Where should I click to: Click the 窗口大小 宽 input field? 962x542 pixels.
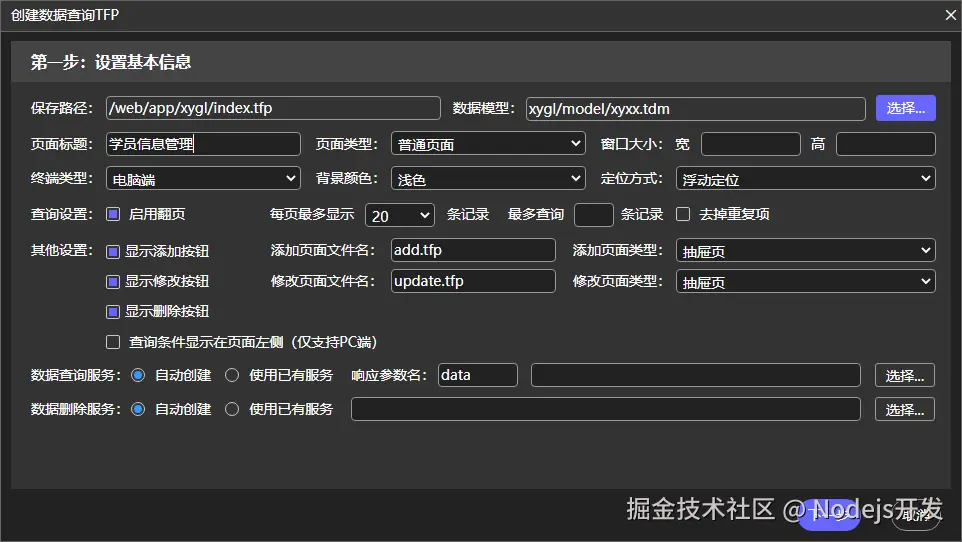point(750,144)
